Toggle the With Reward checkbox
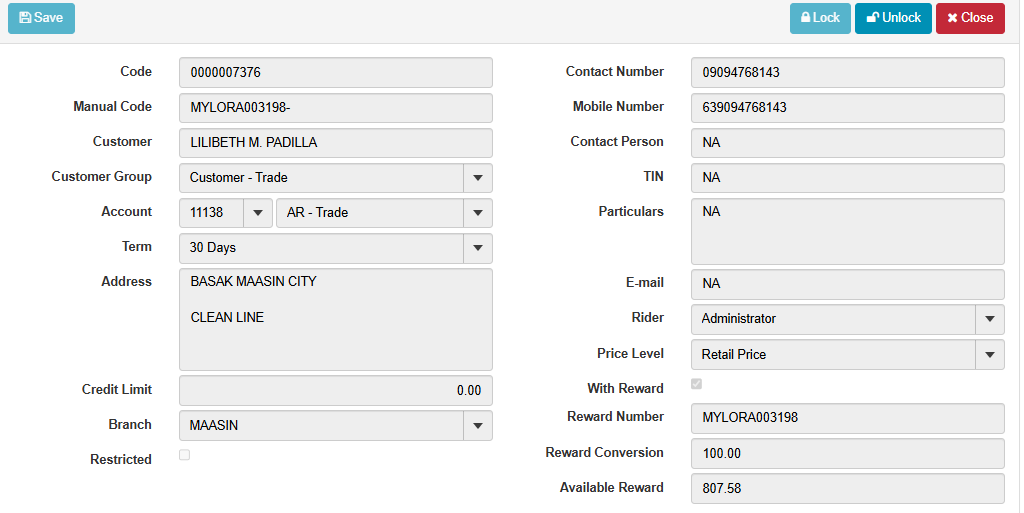Image resolution: width=1024 pixels, height=513 pixels. coord(696,384)
